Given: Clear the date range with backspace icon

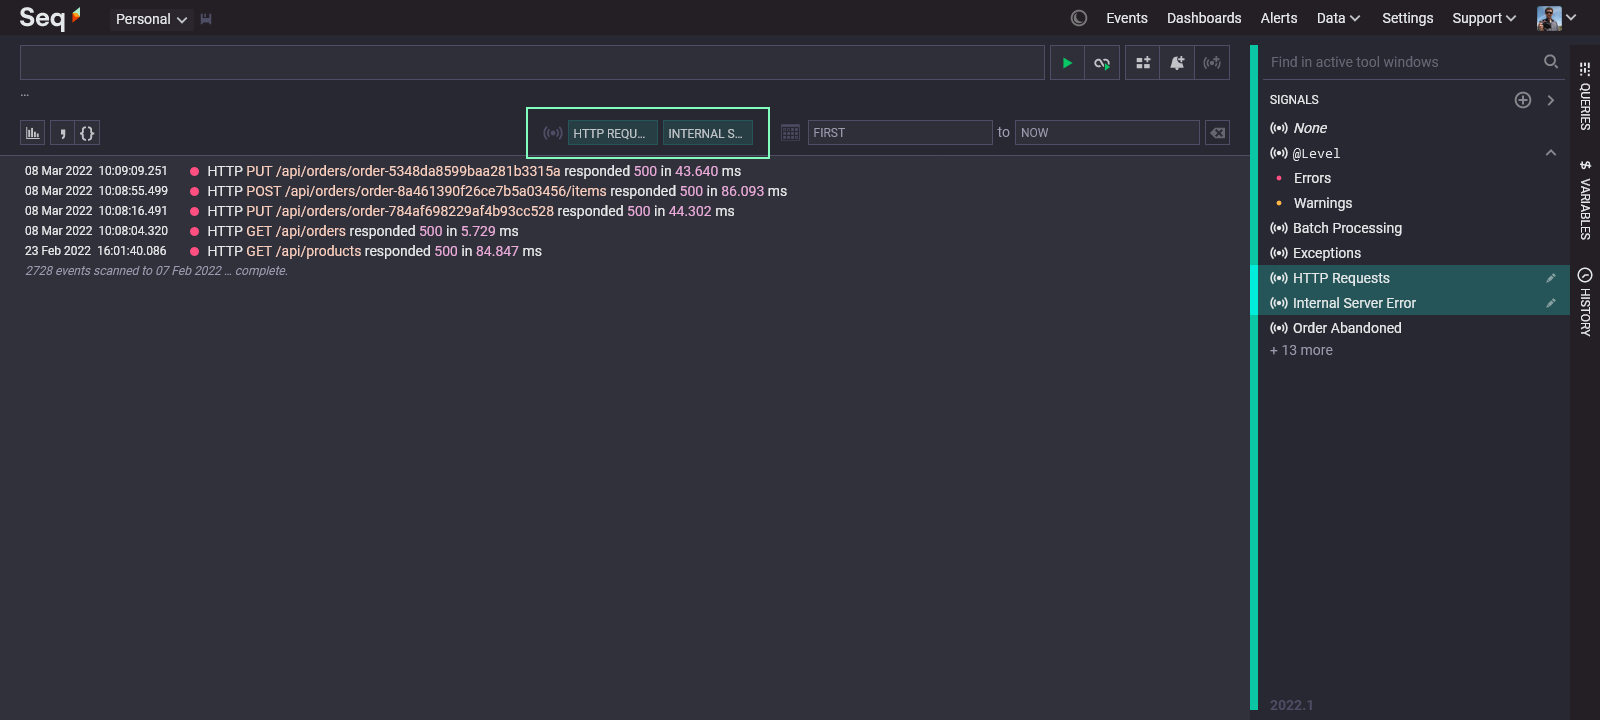Looking at the screenshot, I should pyautogui.click(x=1218, y=133).
